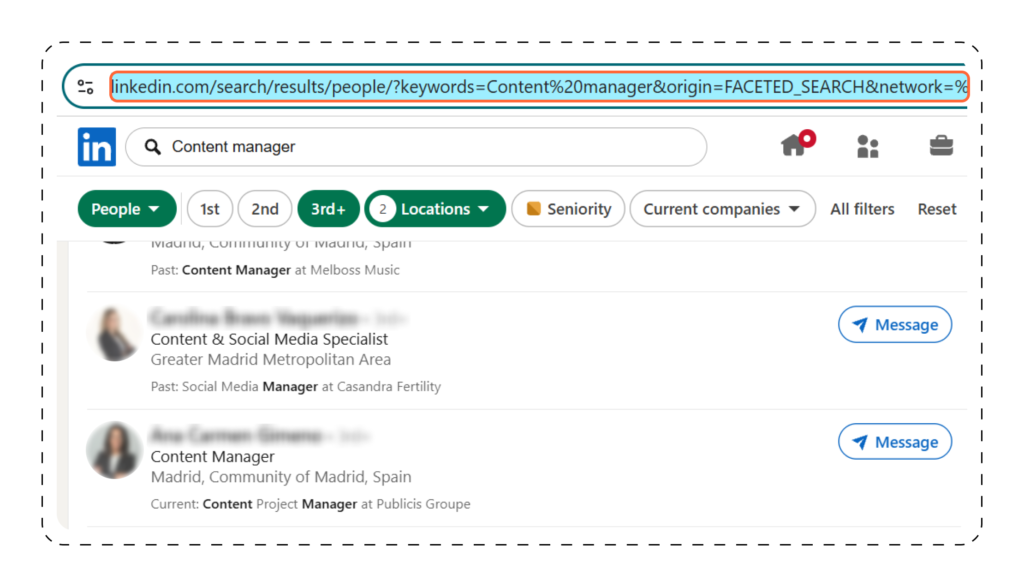The height and width of the screenshot is (587, 1024).
Task: Message the Publicis Groupe Content Manager
Action: pos(895,442)
